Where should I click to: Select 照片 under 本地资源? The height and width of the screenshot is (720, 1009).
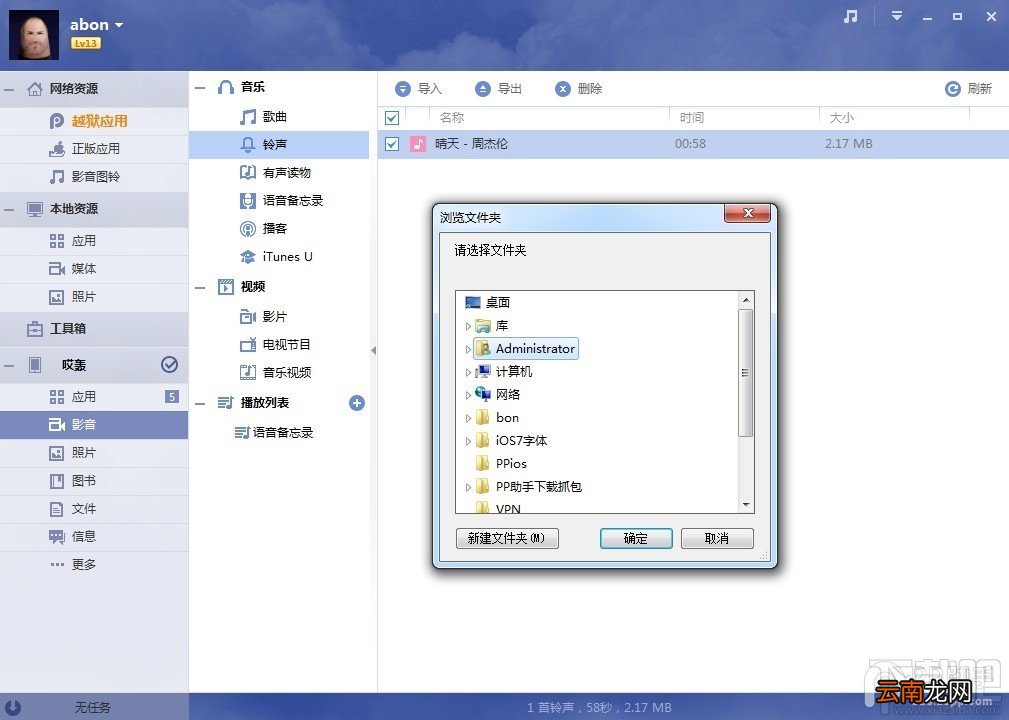coord(94,297)
